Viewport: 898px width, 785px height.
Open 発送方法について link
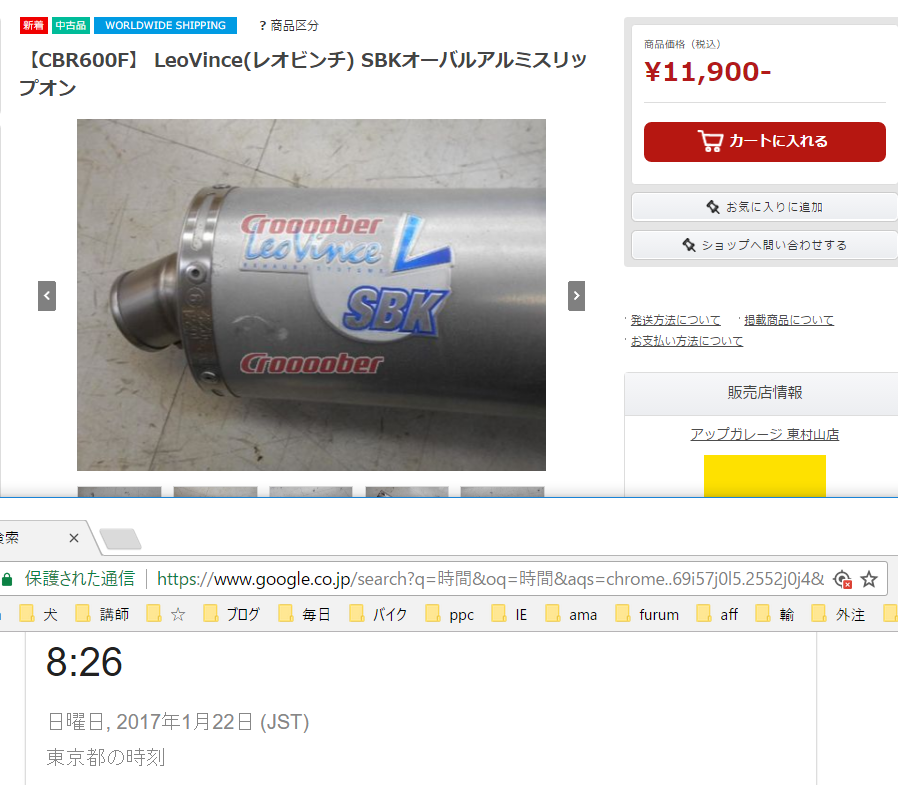pyautogui.click(x=675, y=320)
